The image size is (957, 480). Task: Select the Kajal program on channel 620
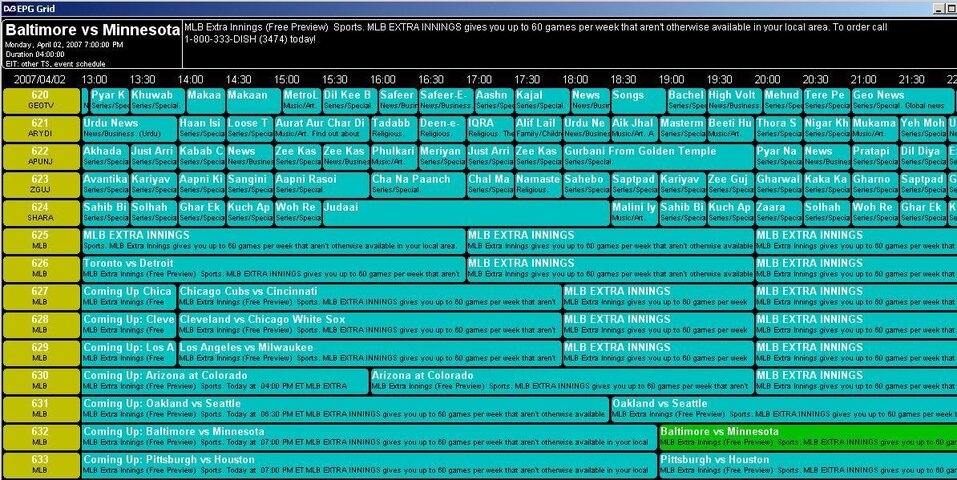tap(542, 101)
